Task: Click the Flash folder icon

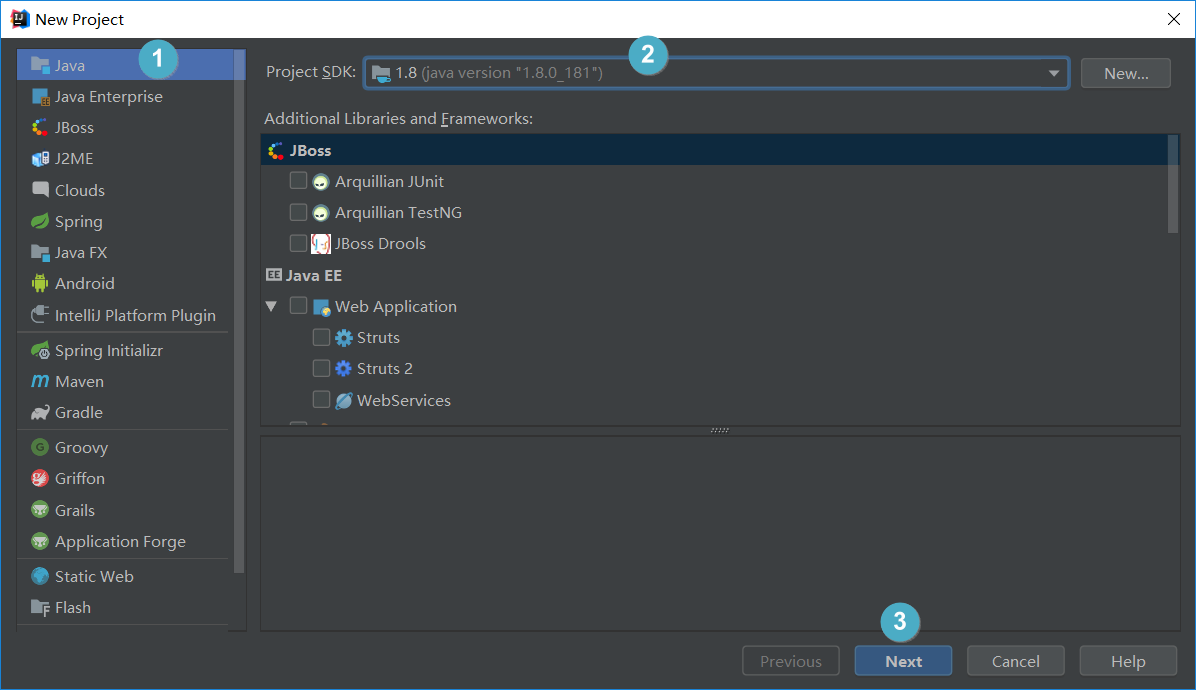Action: pos(40,607)
